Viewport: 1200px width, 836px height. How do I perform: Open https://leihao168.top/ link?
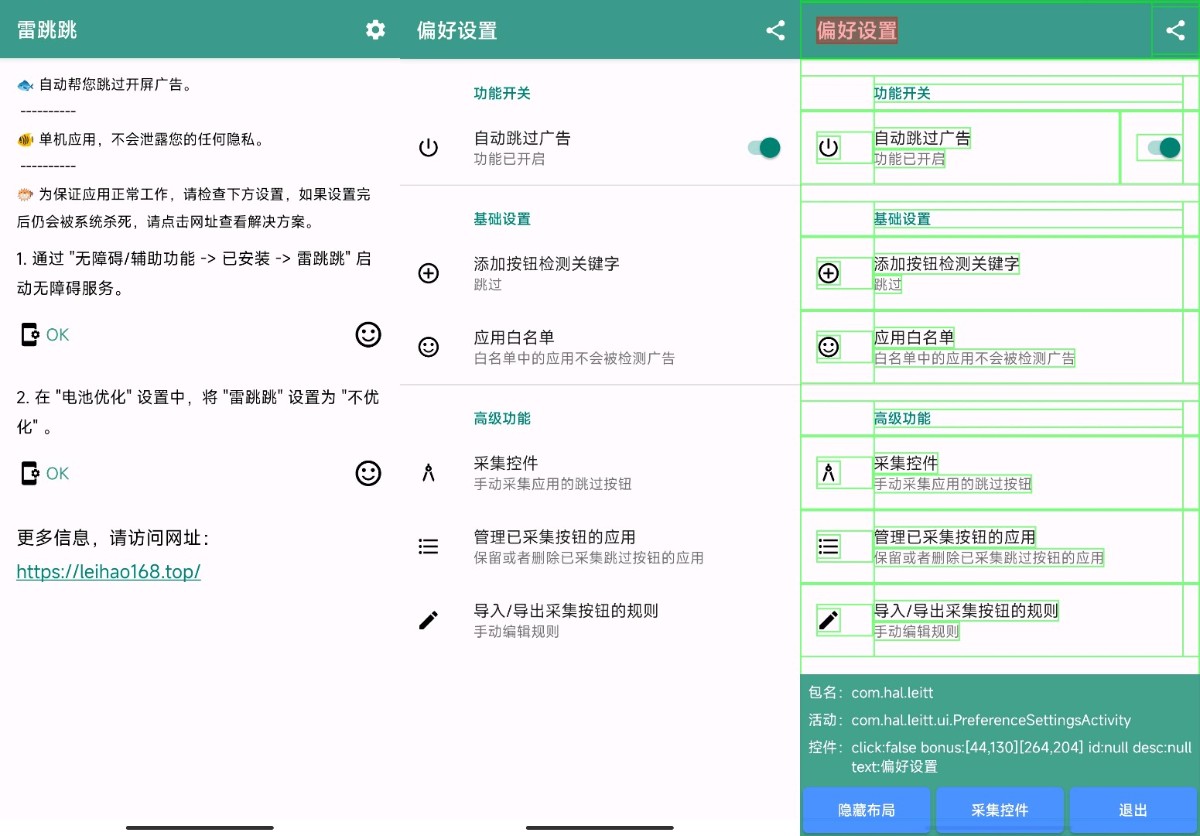coord(109,572)
